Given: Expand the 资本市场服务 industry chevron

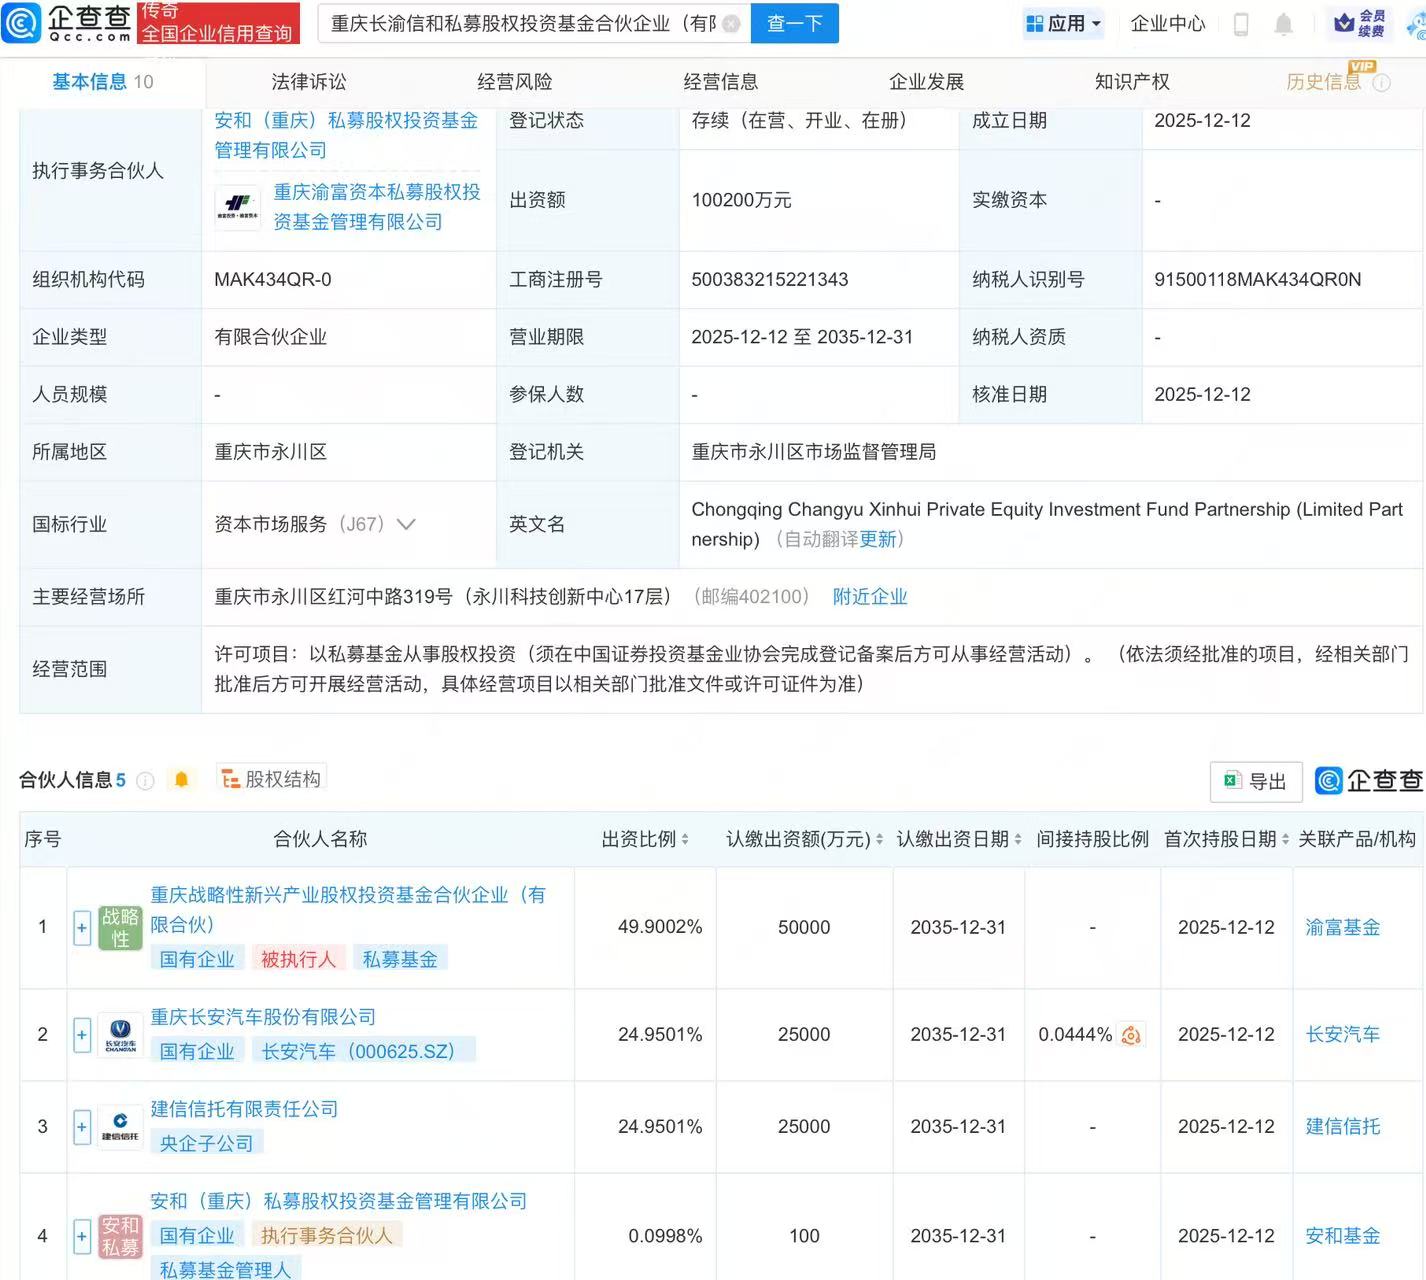Looking at the screenshot, I should 406,524.
